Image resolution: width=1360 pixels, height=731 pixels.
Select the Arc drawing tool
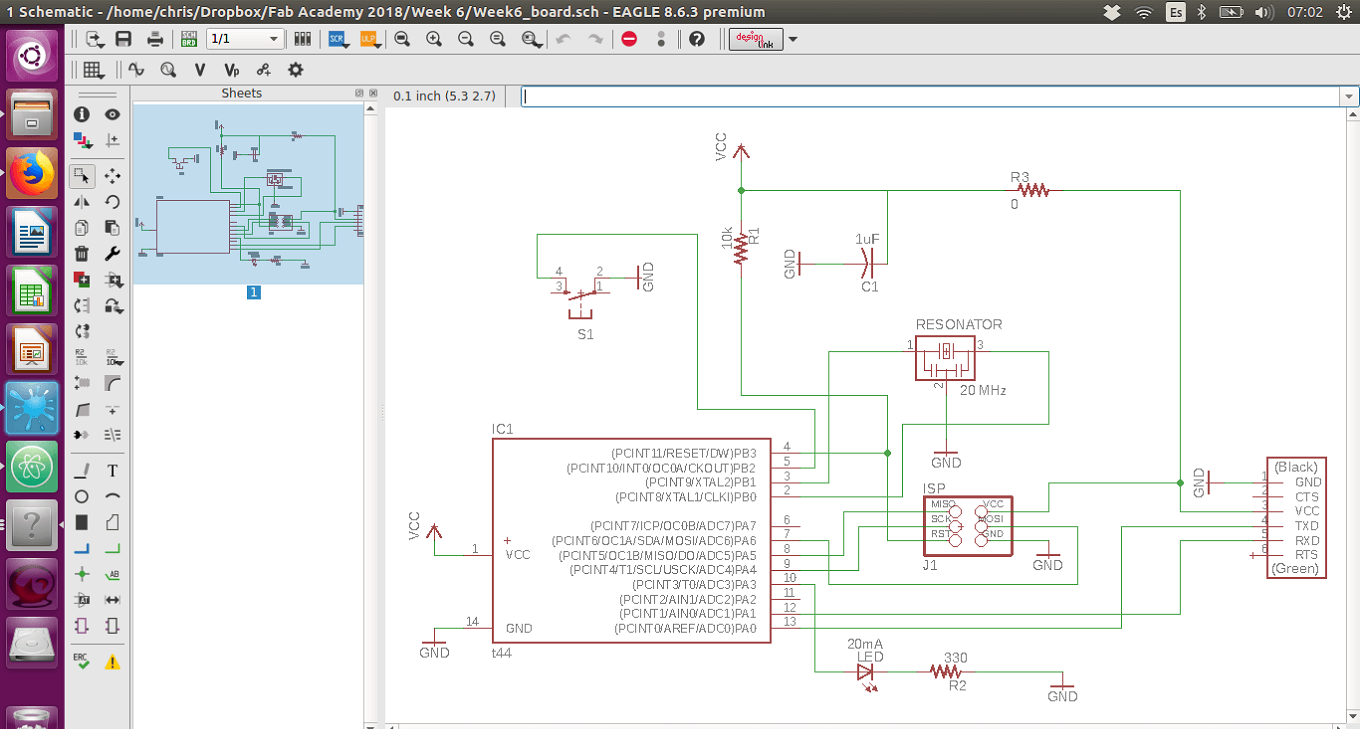112,497
